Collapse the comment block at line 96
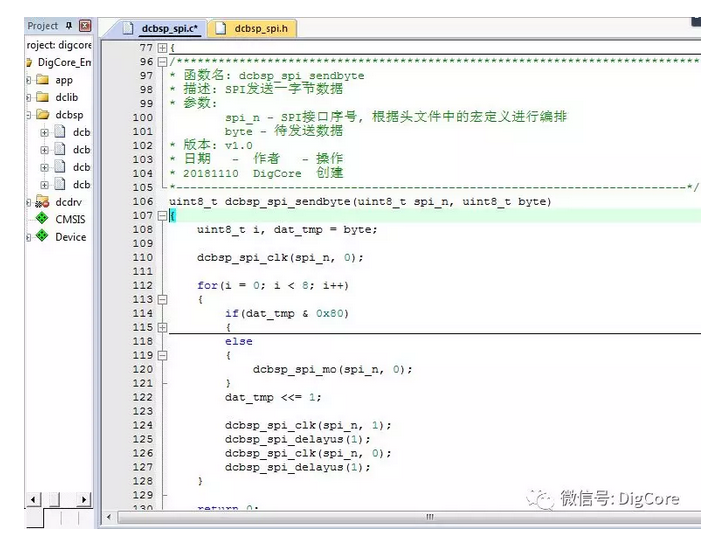 pos(162,62)
